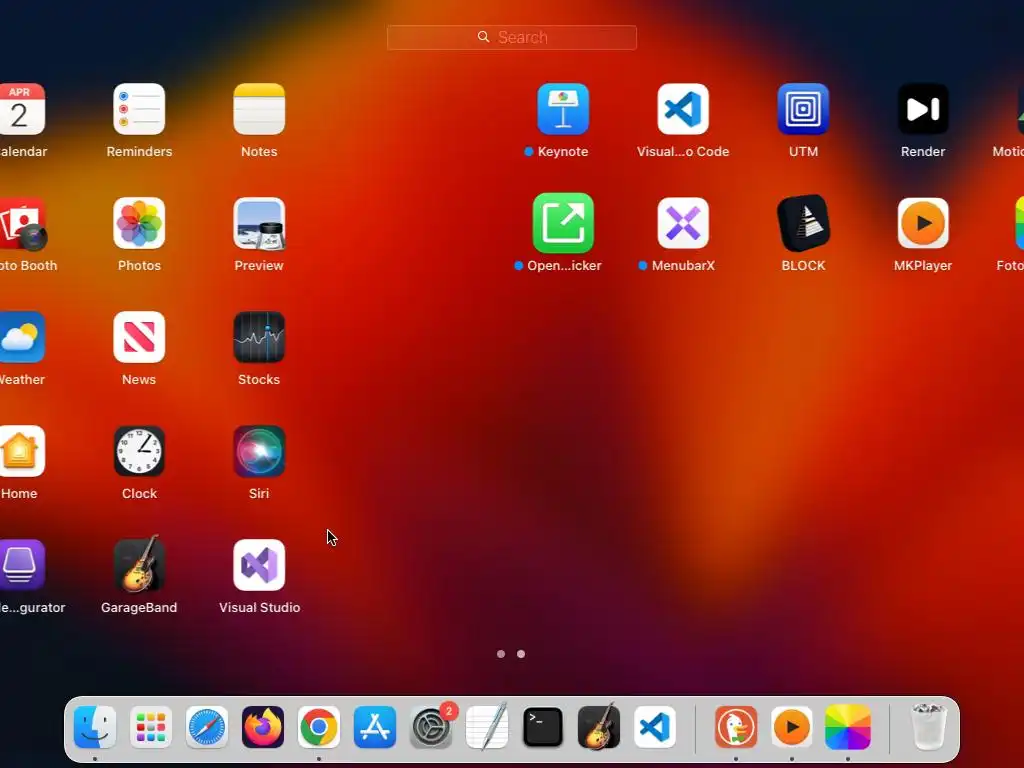
Task: Launch the UTM virtual machine app
Action: pyautogui.click(x=803, y=109)
